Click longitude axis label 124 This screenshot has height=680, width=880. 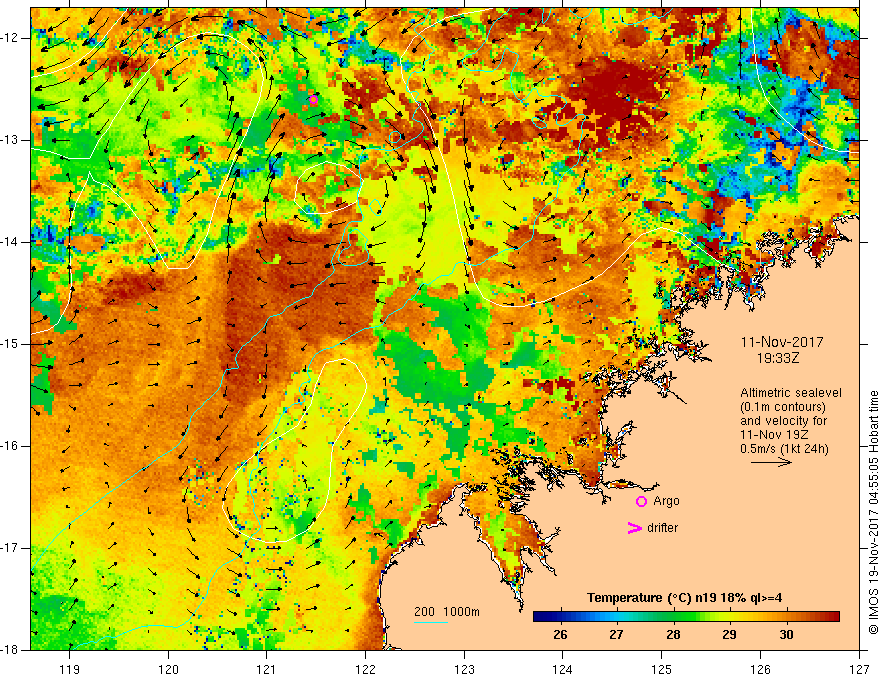coord(563,669)
